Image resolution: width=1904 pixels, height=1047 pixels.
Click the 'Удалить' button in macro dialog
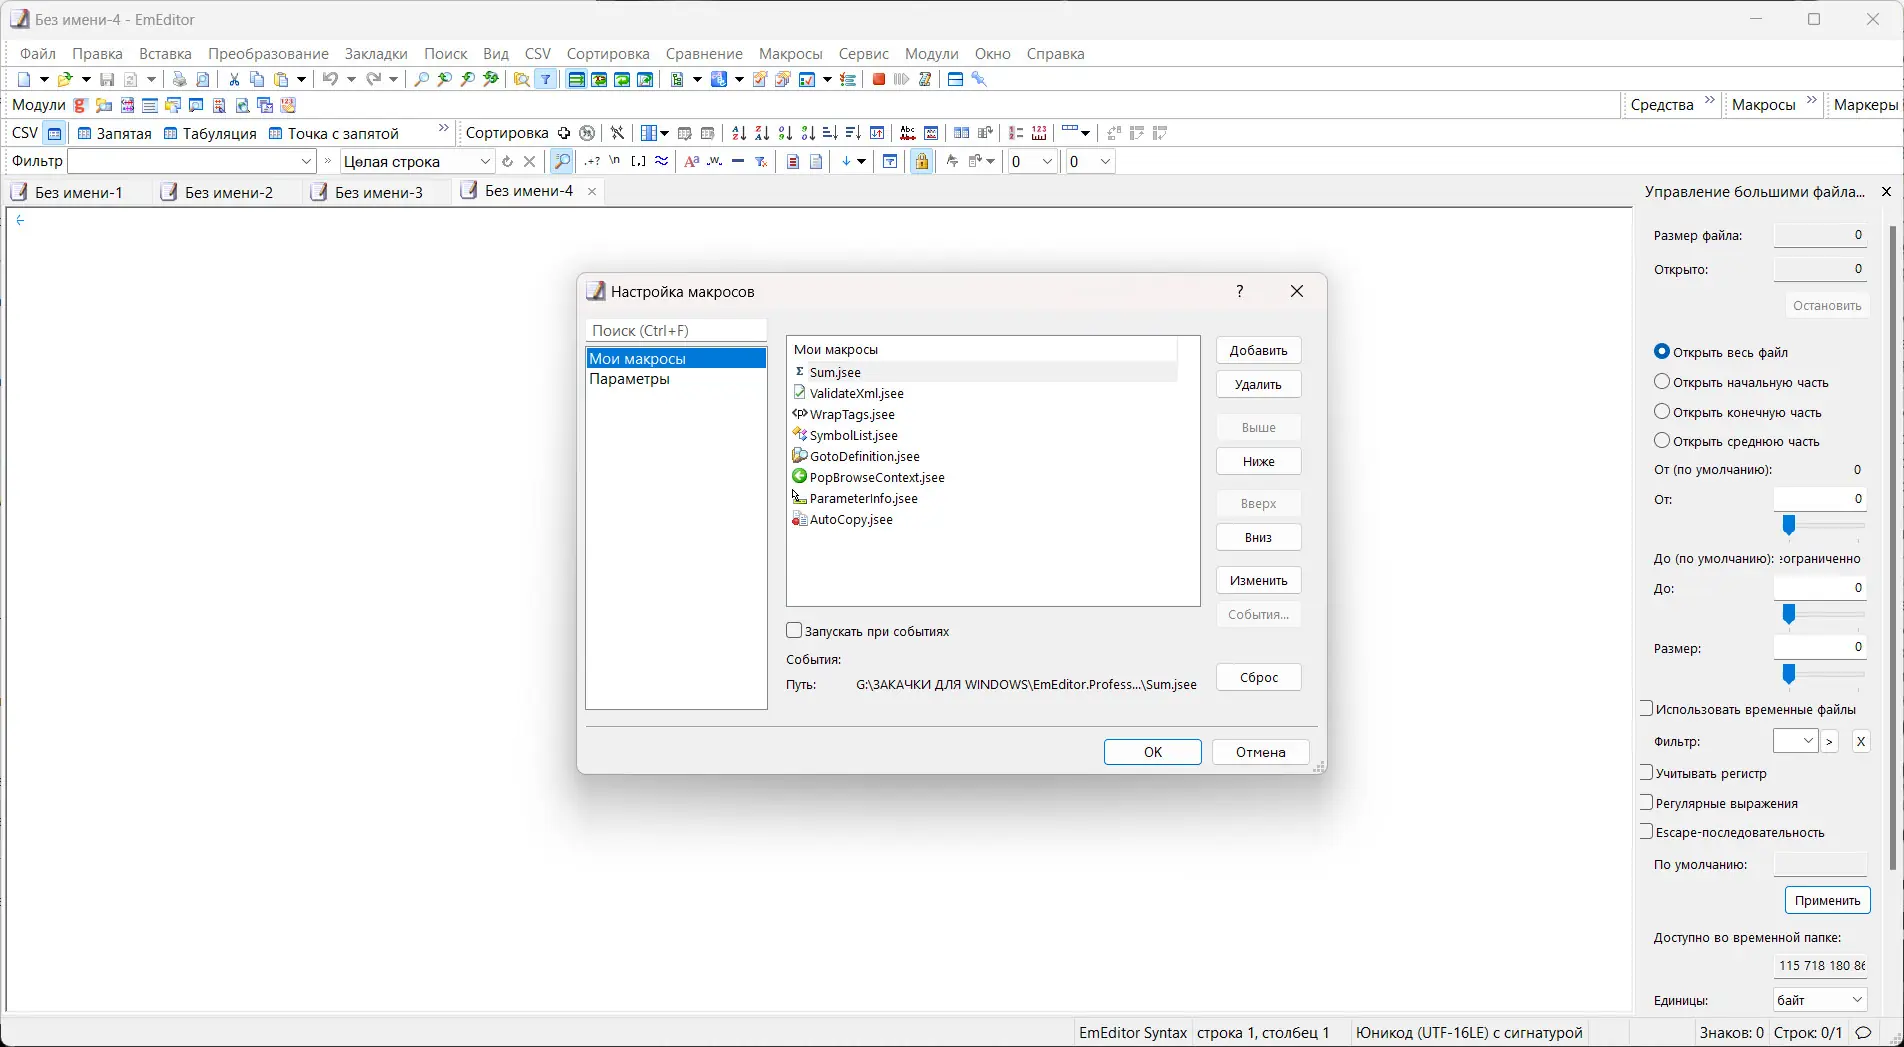[x=1259, y=385]
